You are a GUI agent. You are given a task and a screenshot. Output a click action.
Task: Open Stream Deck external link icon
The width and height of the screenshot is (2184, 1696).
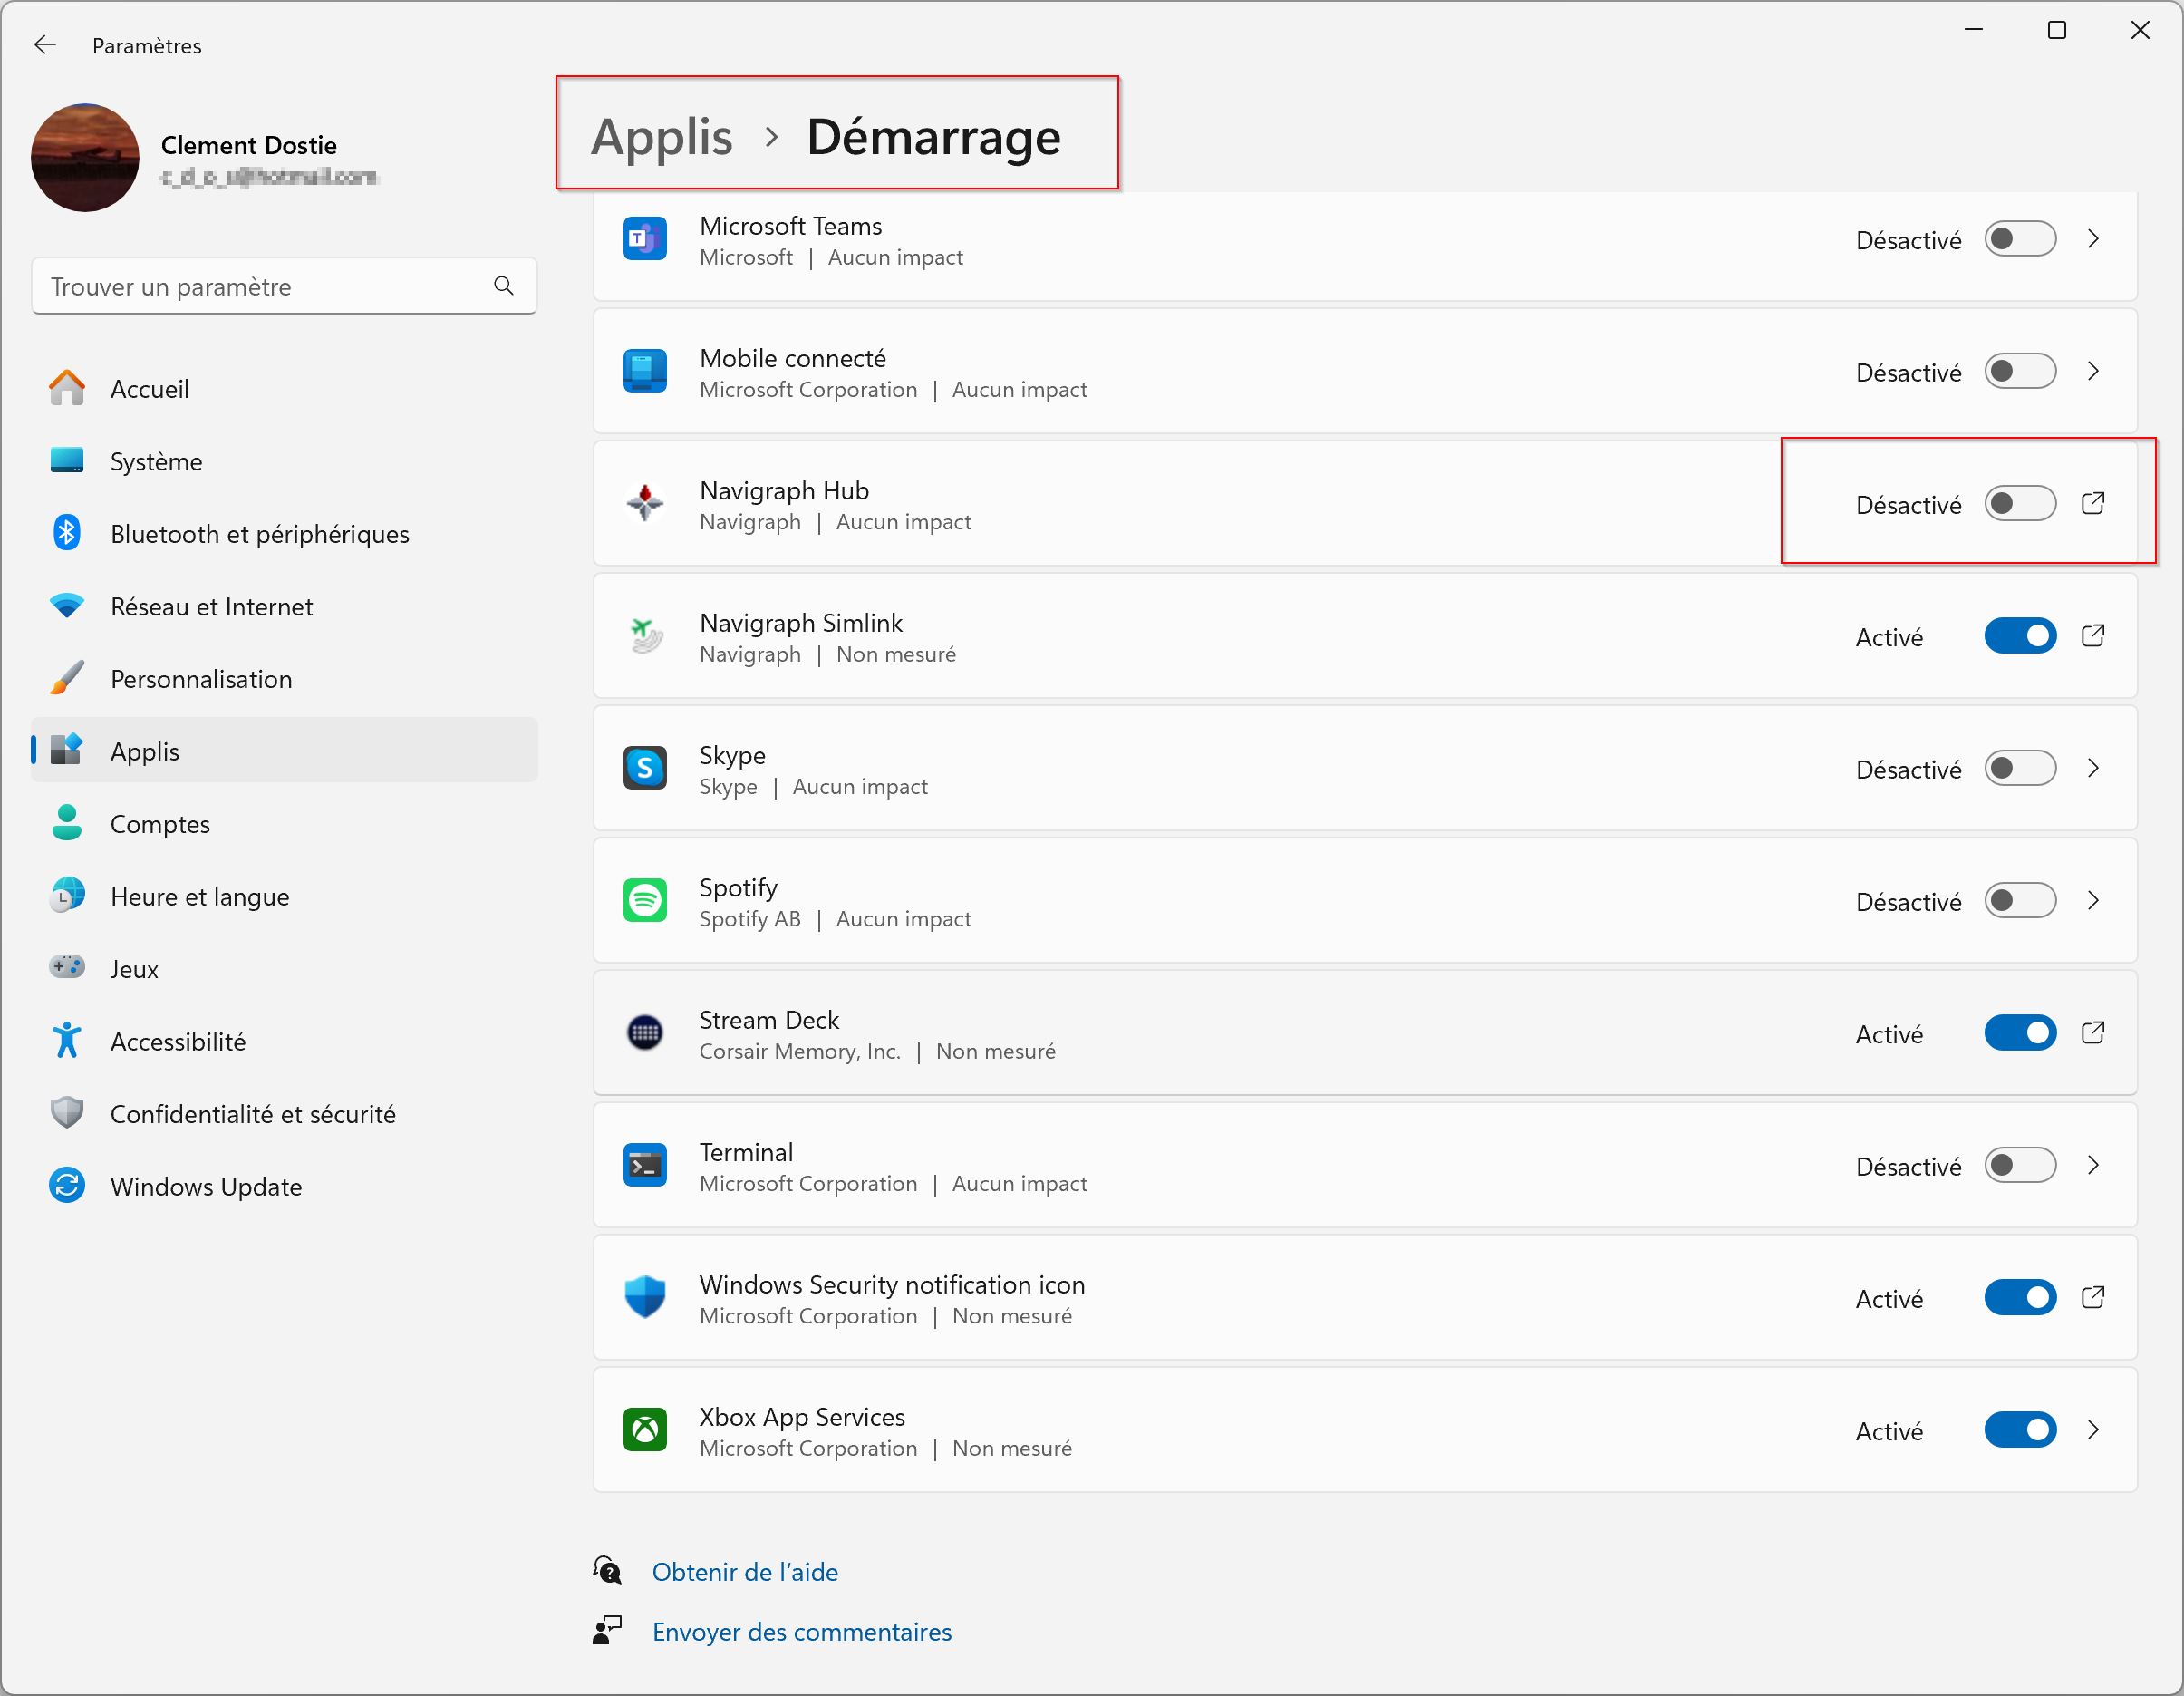pyautogui.click(x=2093, y=1032)
